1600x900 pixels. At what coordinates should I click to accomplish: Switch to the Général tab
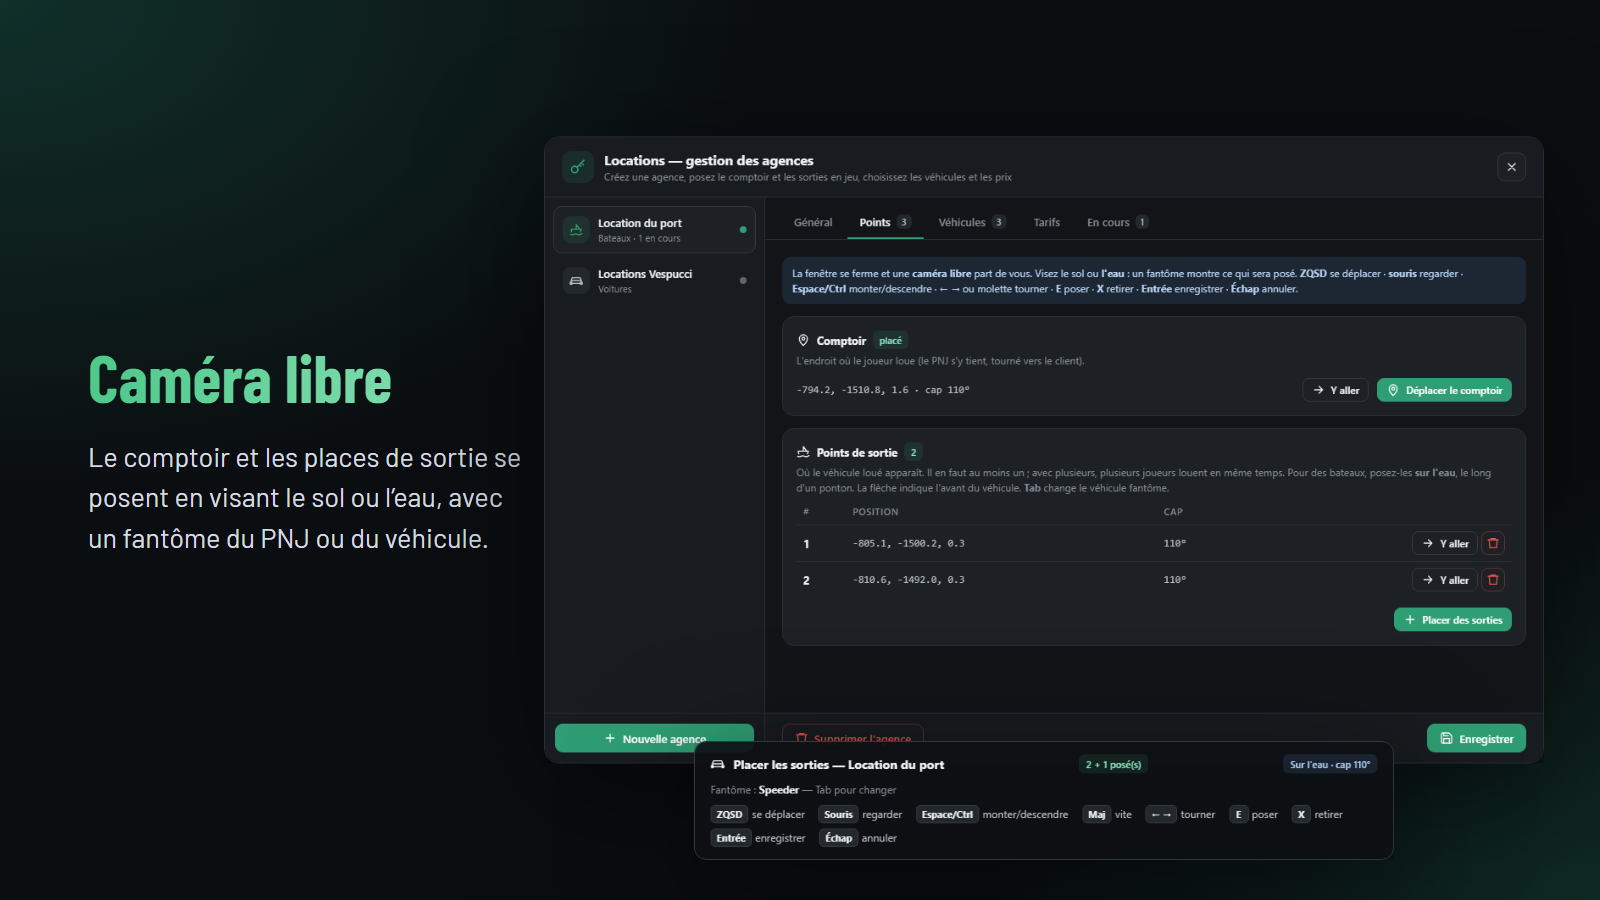coord(813,222)
